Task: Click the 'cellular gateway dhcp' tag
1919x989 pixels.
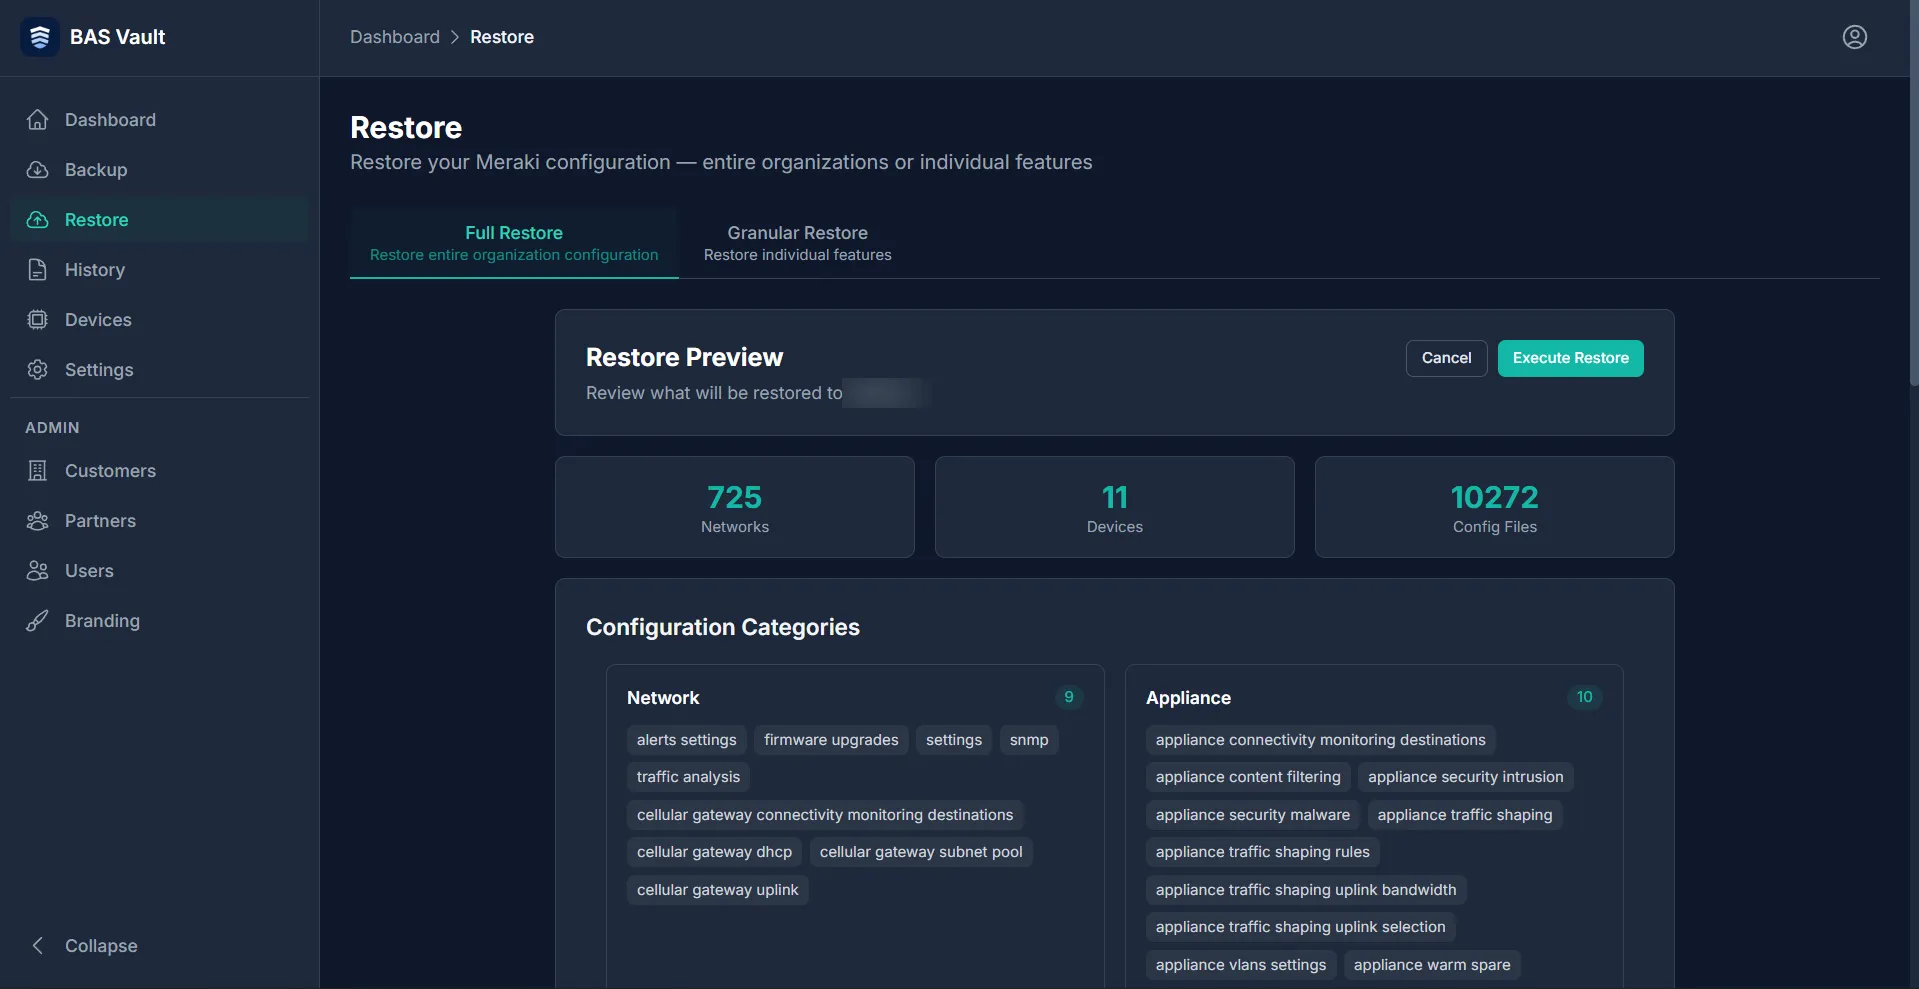Action: point(714,852)
